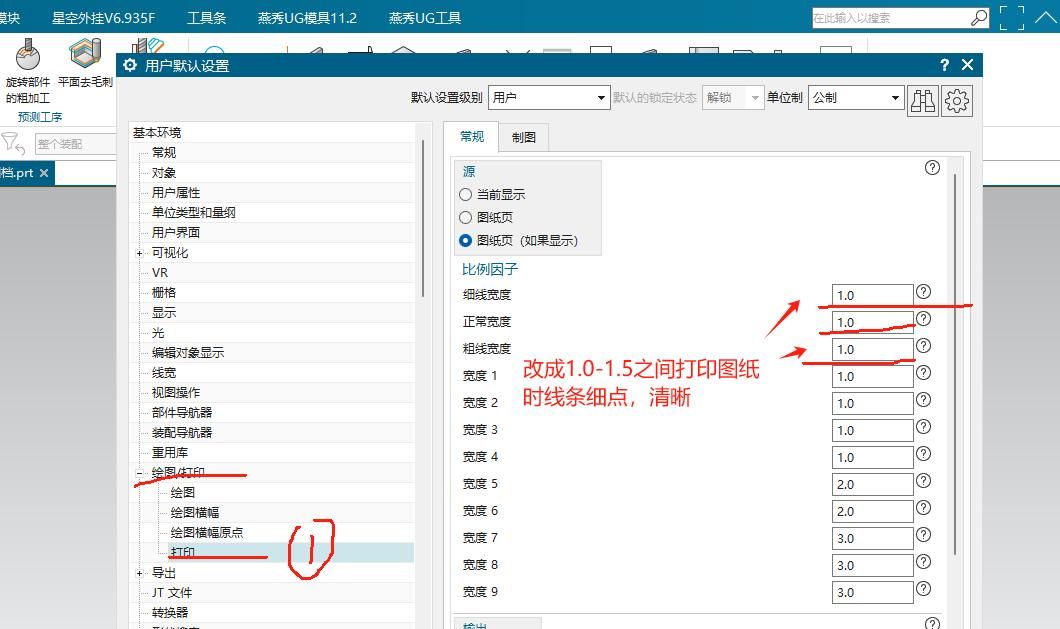The image size is (1060, 629).
Task: Click the binoculars search icon in the dialog
Action: (x=923, y=98)
